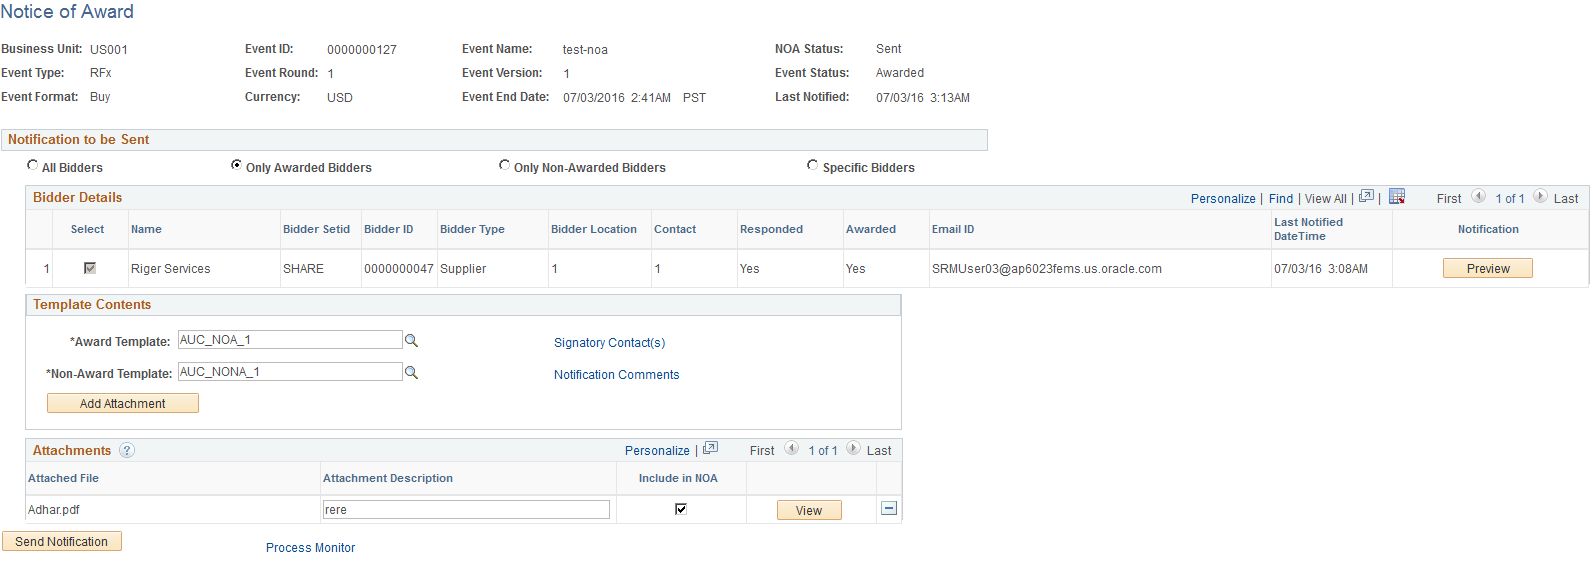Open Notification Comments link
This screenshot has height=568, width=1593.
(616, 375)
